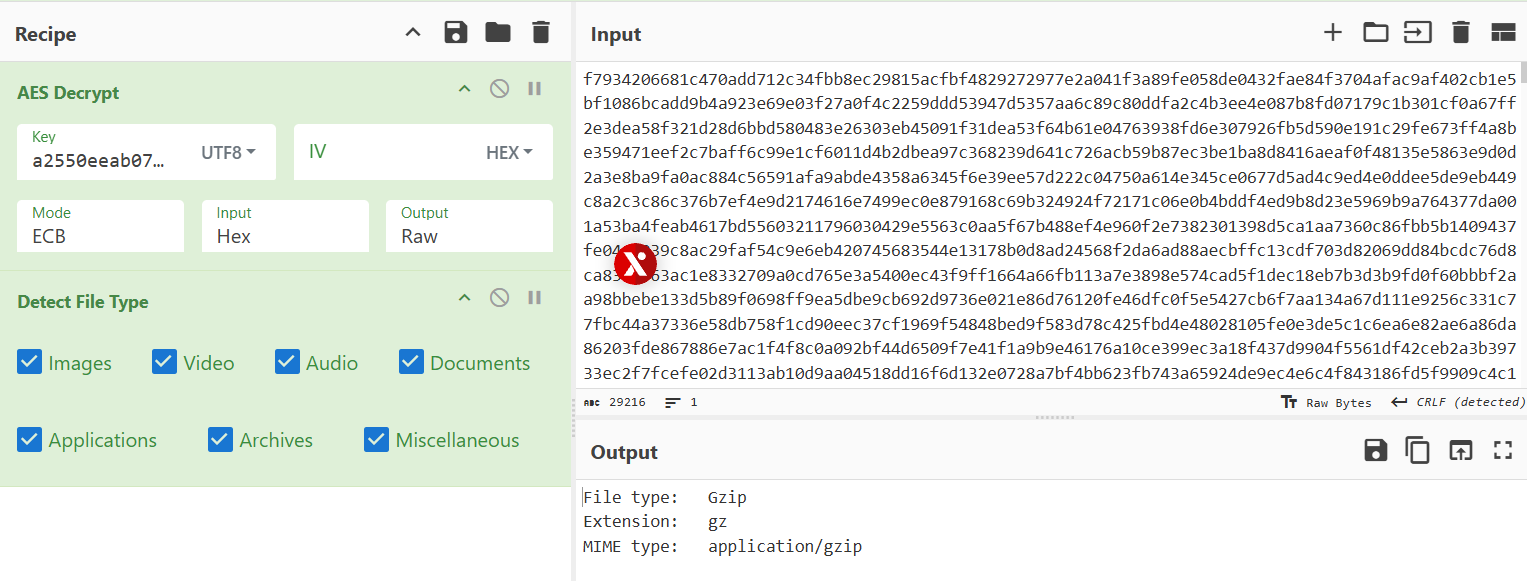The width and height of the screenshot is (1527, 581).
Task: Clear the recipe with the trash icon
Action: click(541, 33)
